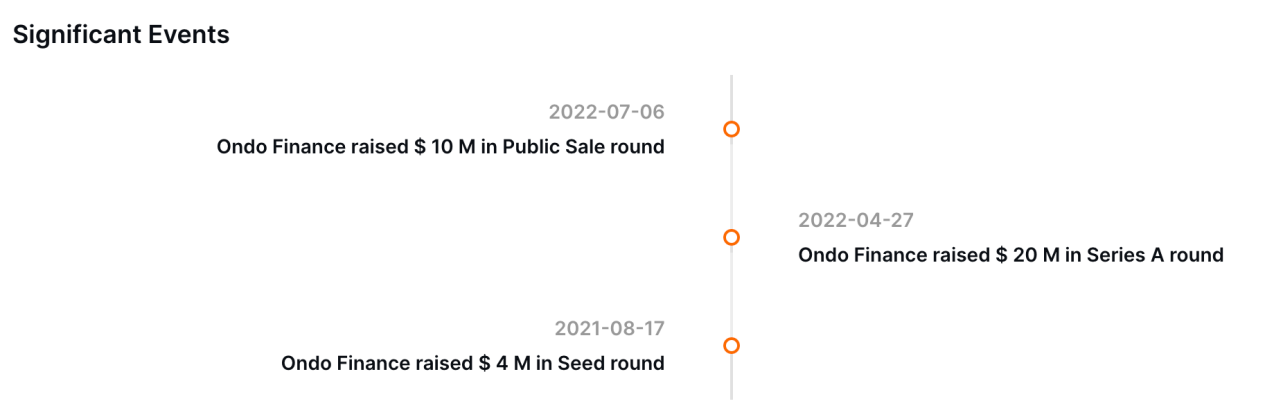This screenshot has width=1265, height=415.
Task: Click the vertical timeline axis line
Action: click(731, 185)
